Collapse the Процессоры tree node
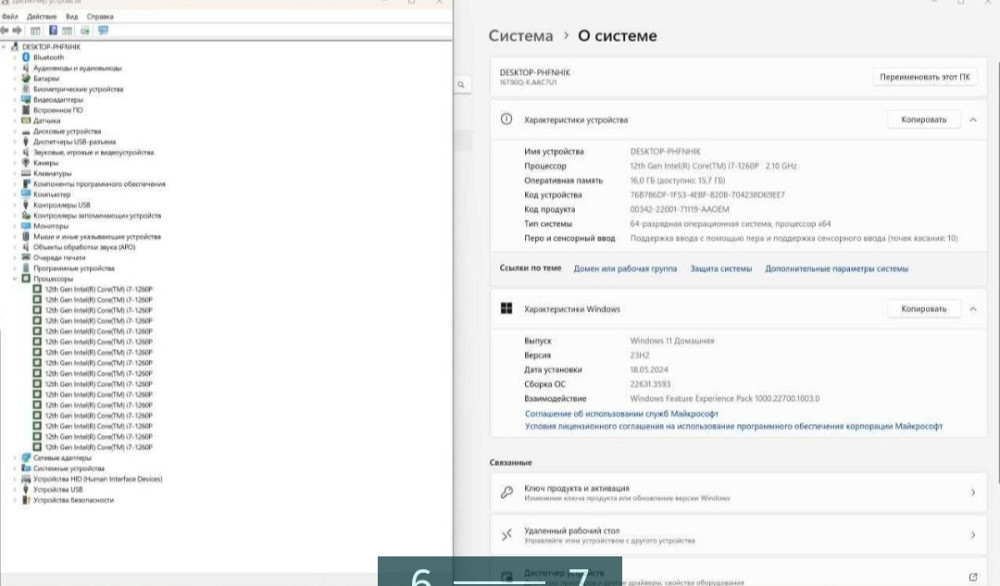 pyautogui.click(x=15, y=278)
